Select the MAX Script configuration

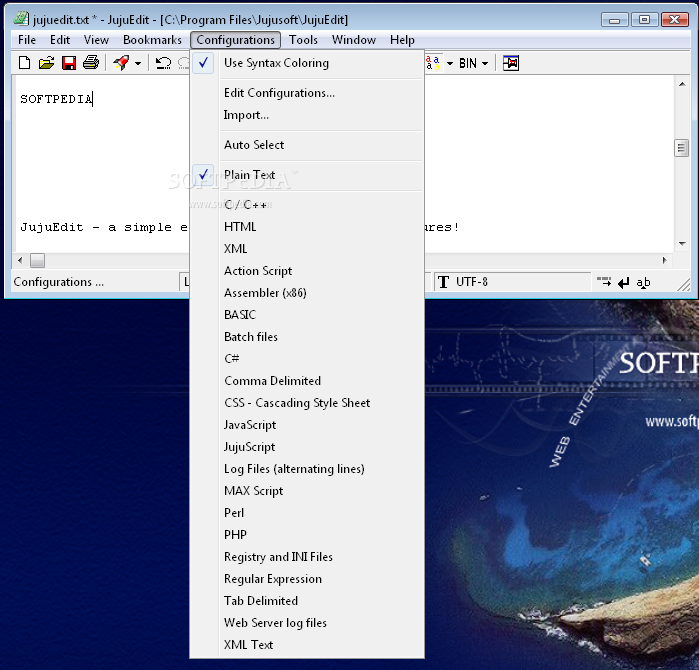tap(307, 491)
